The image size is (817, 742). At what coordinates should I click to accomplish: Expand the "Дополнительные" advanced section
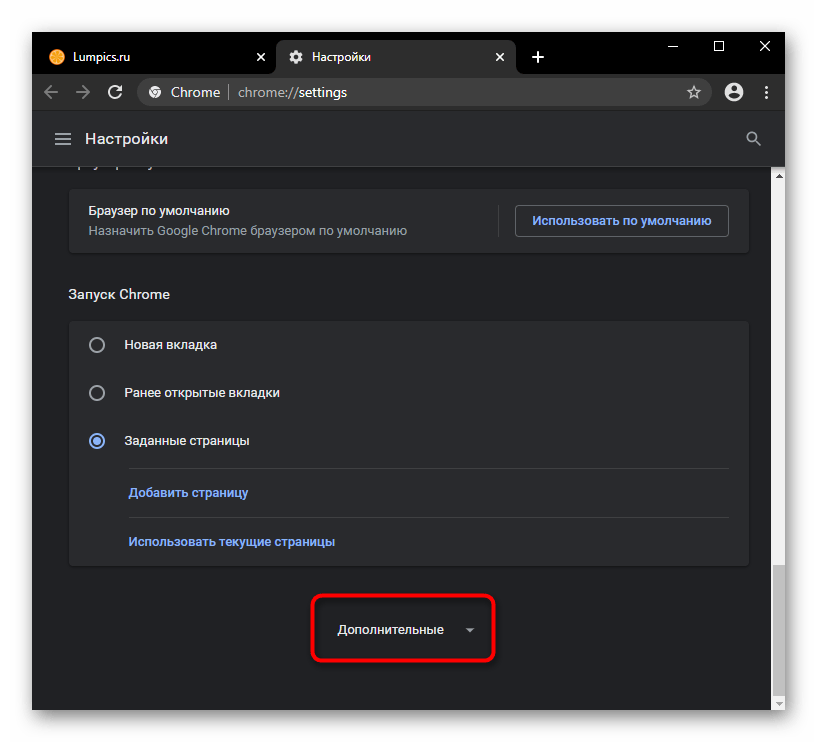point(391,630)
